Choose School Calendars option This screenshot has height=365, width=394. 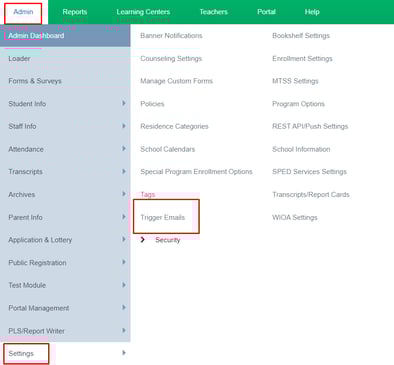[168, 149]
